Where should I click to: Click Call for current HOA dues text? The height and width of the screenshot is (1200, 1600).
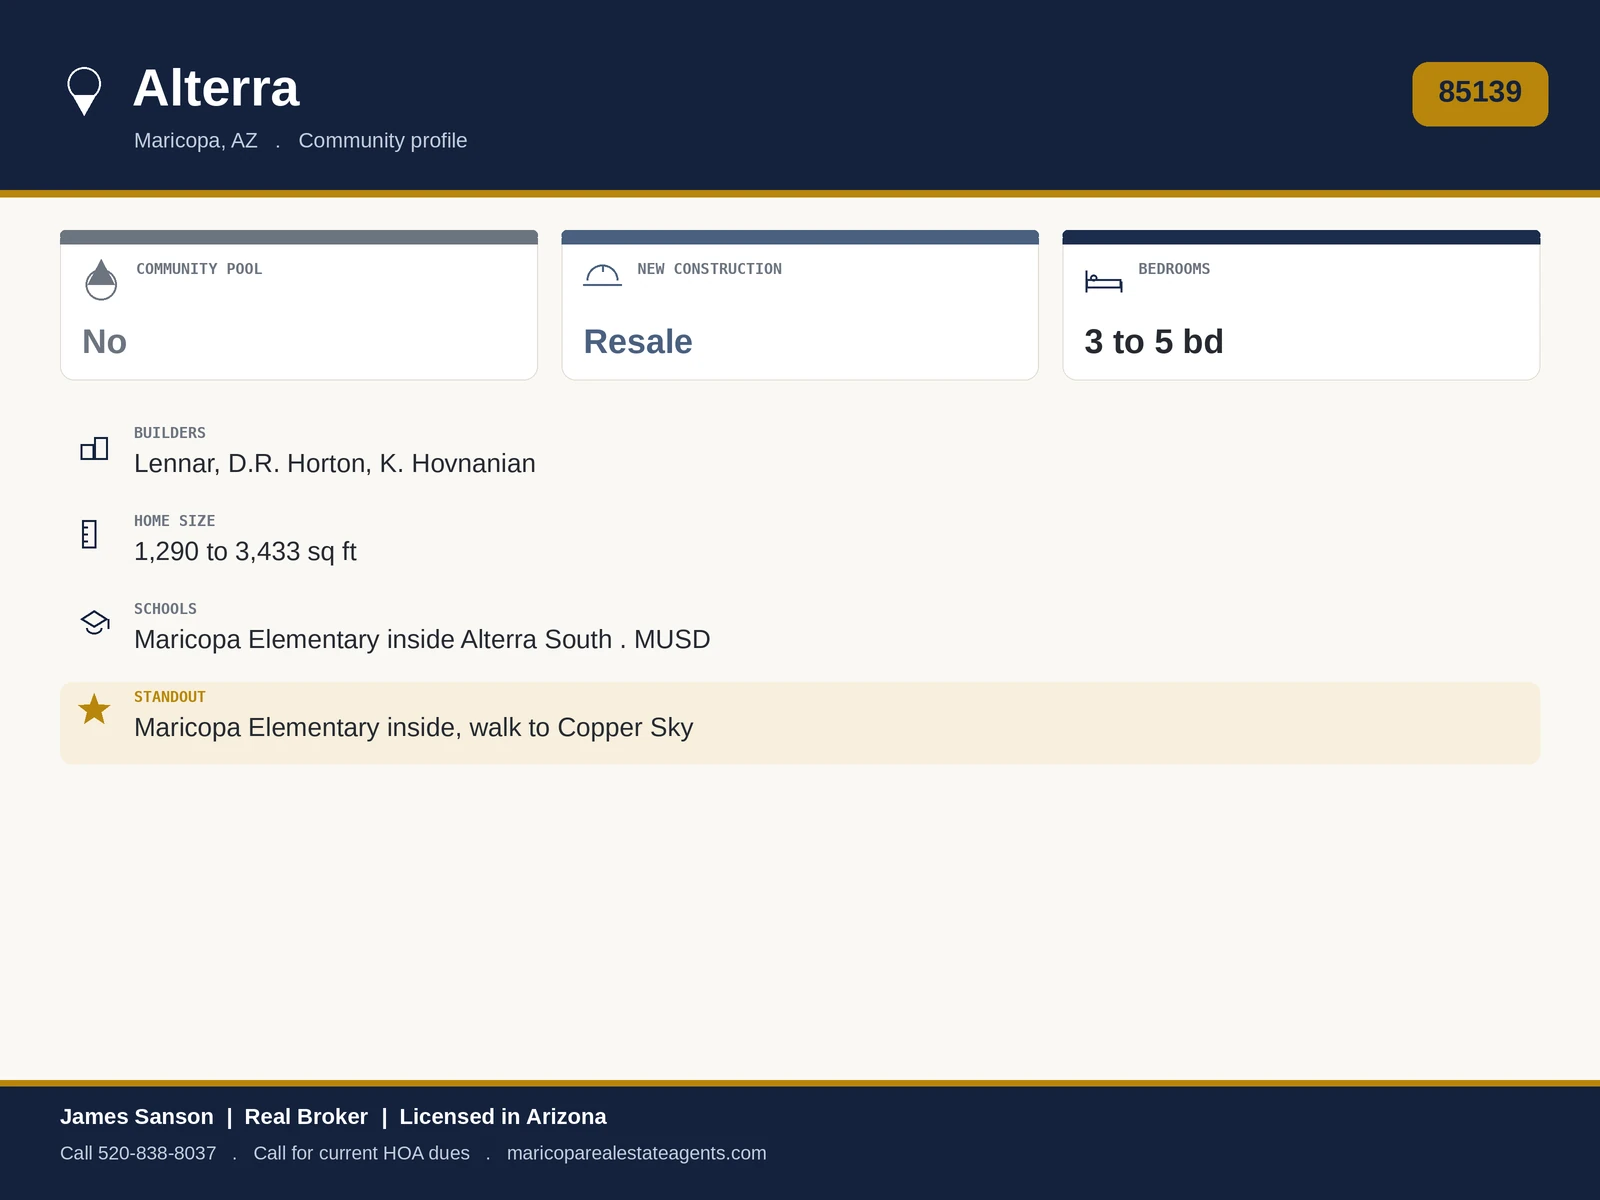pyautogui.click(x=362, y=1153)
